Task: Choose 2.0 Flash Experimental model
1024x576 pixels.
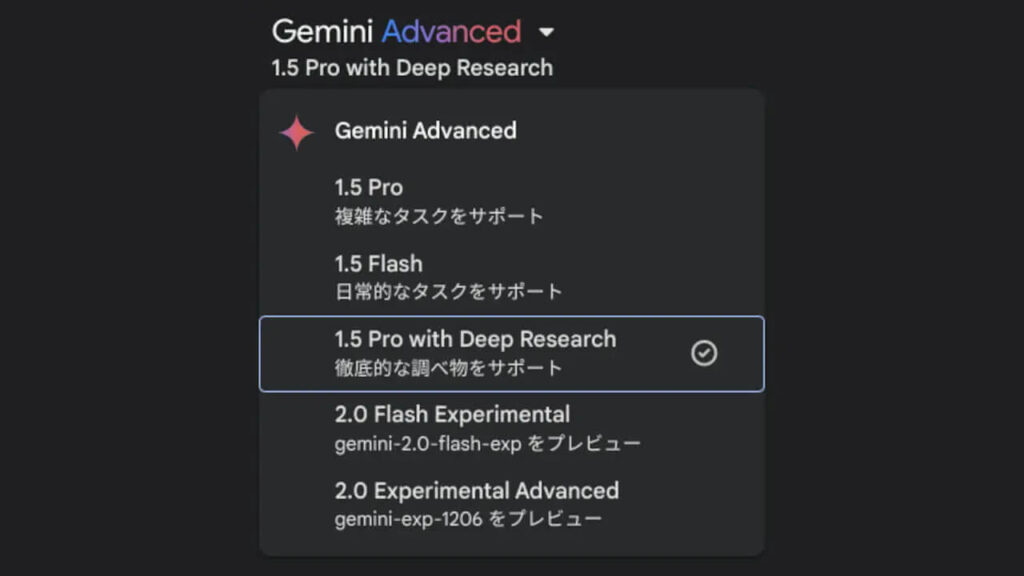Action: pos(450,414)
